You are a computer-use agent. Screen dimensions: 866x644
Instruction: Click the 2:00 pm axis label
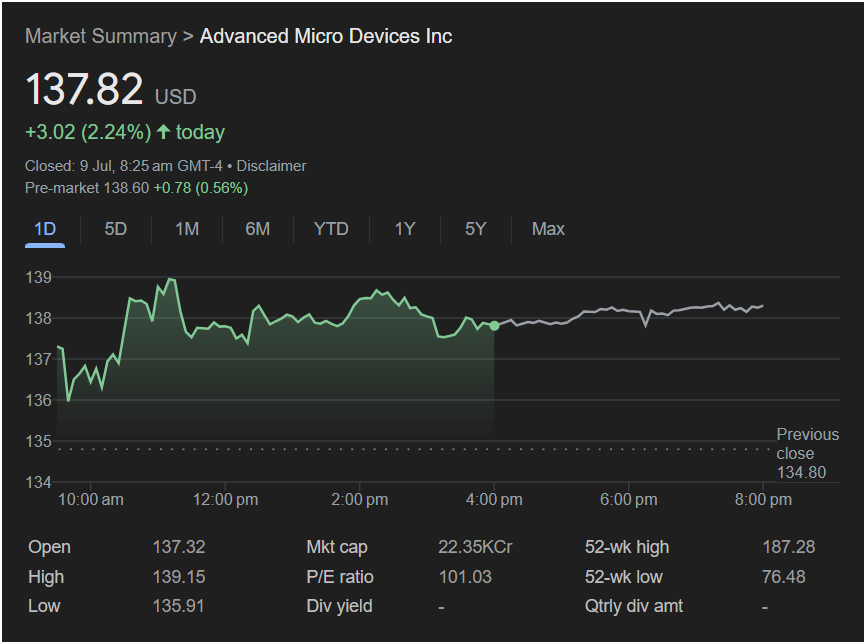360,499
